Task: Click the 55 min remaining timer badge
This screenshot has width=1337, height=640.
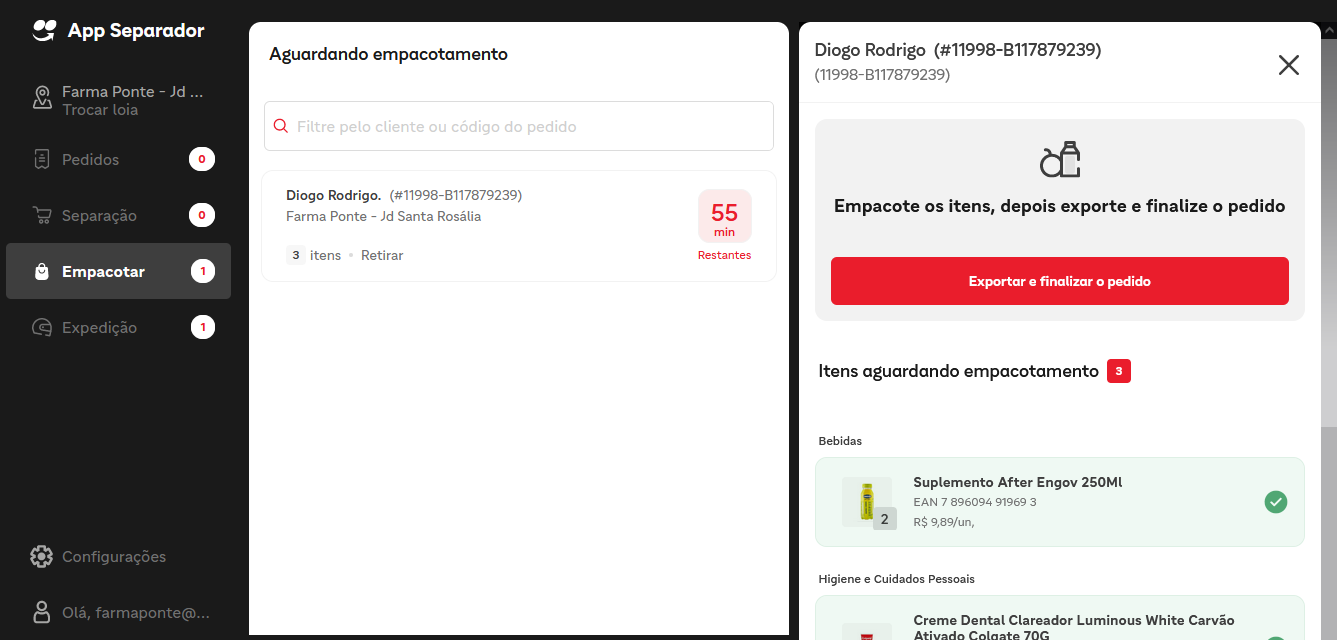Action: pos(724,217)
